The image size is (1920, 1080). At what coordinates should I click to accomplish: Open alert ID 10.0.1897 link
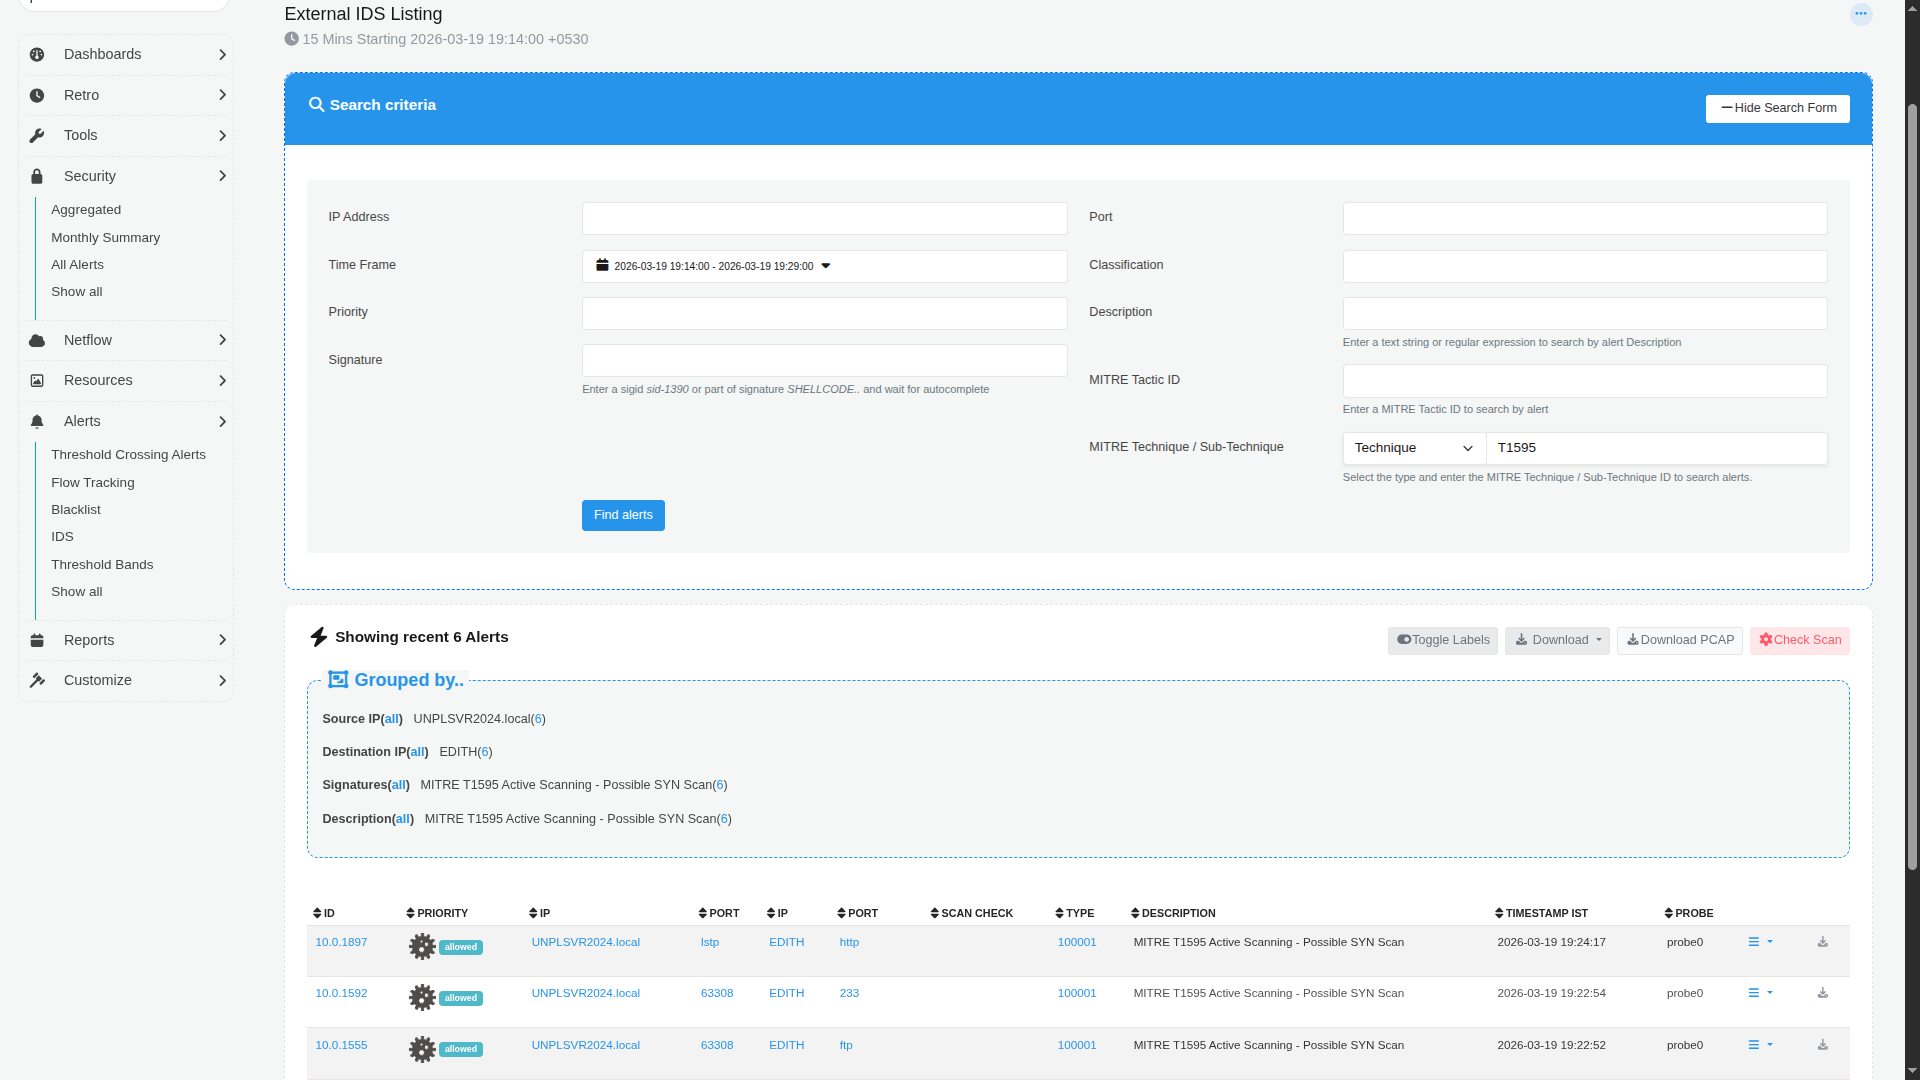(341, 942)
